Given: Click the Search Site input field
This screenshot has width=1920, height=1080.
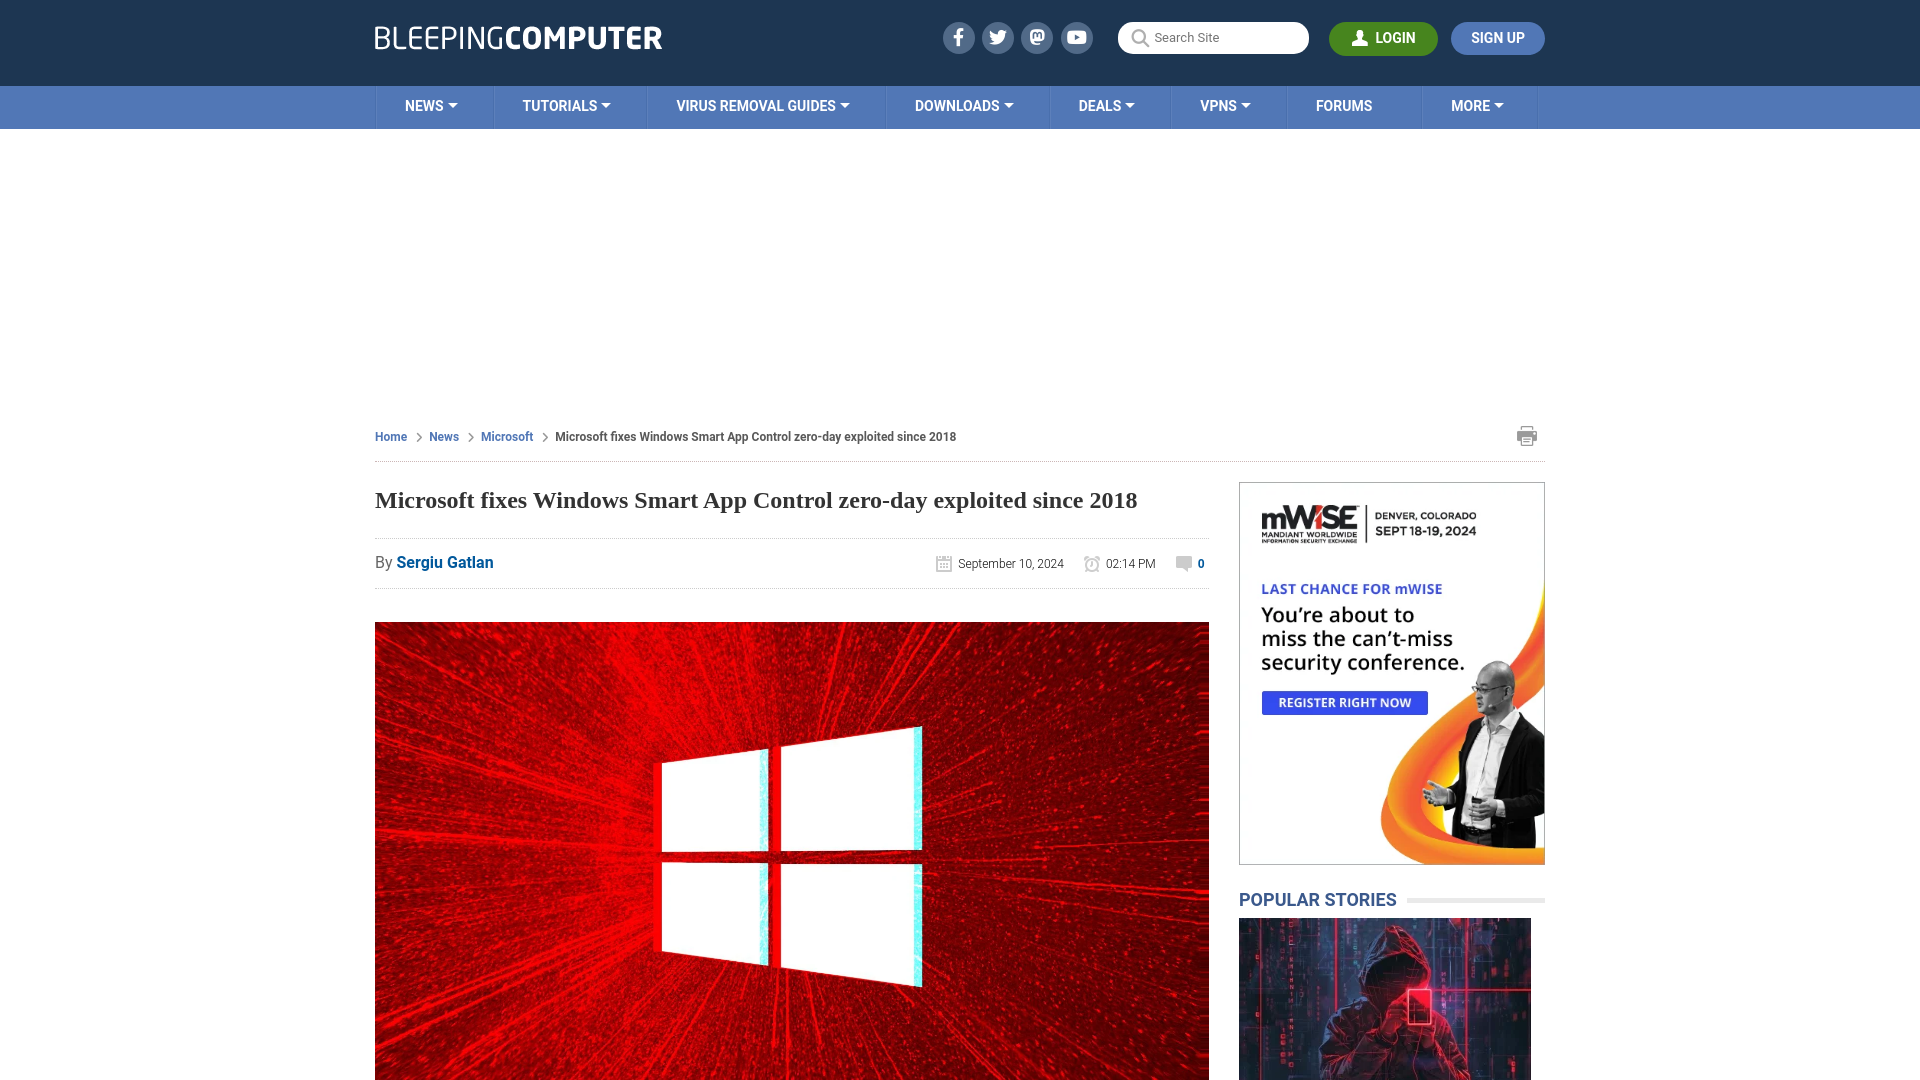Looking at the screenshot, I should [1213, 37].
